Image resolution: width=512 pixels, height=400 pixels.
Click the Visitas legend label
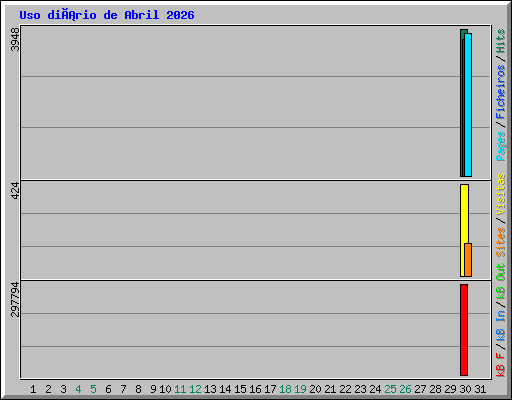pyautogui.click(x=501, y=194)
